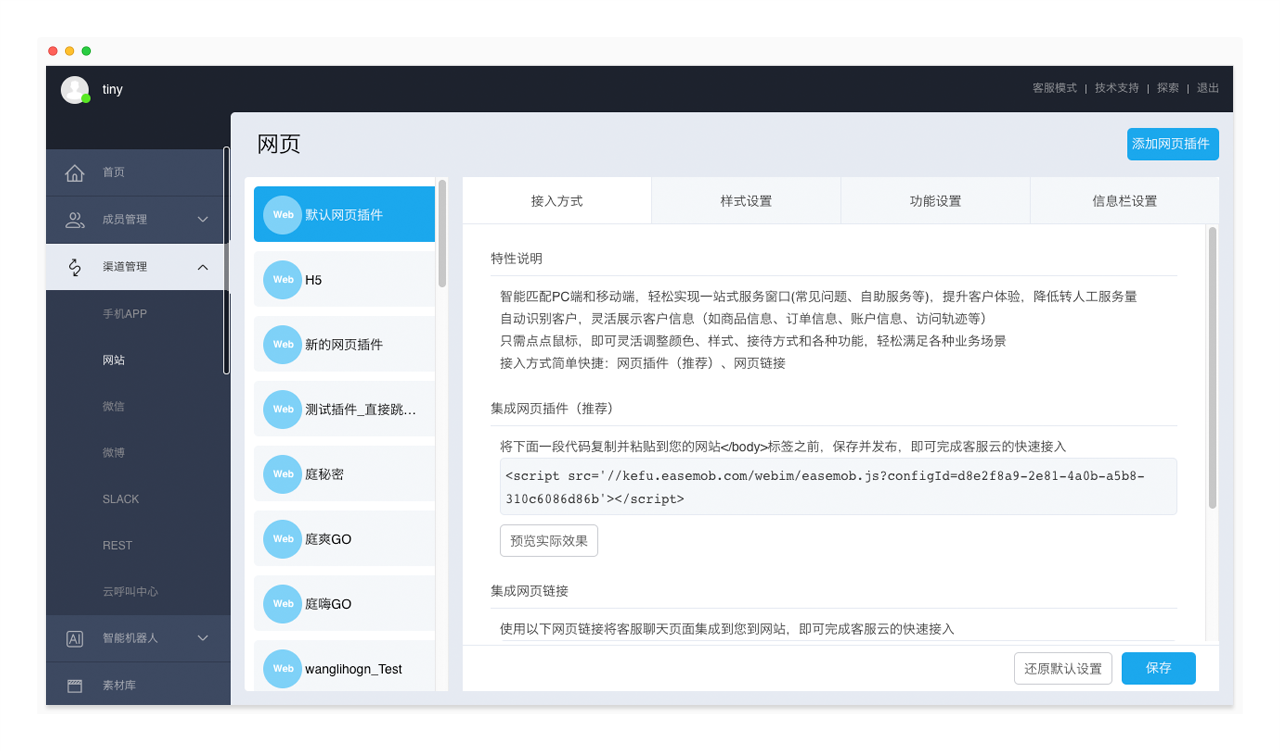Click the AI robot icon beside 智能机器人
1280x751 pixels.
[x=75, y=638]
